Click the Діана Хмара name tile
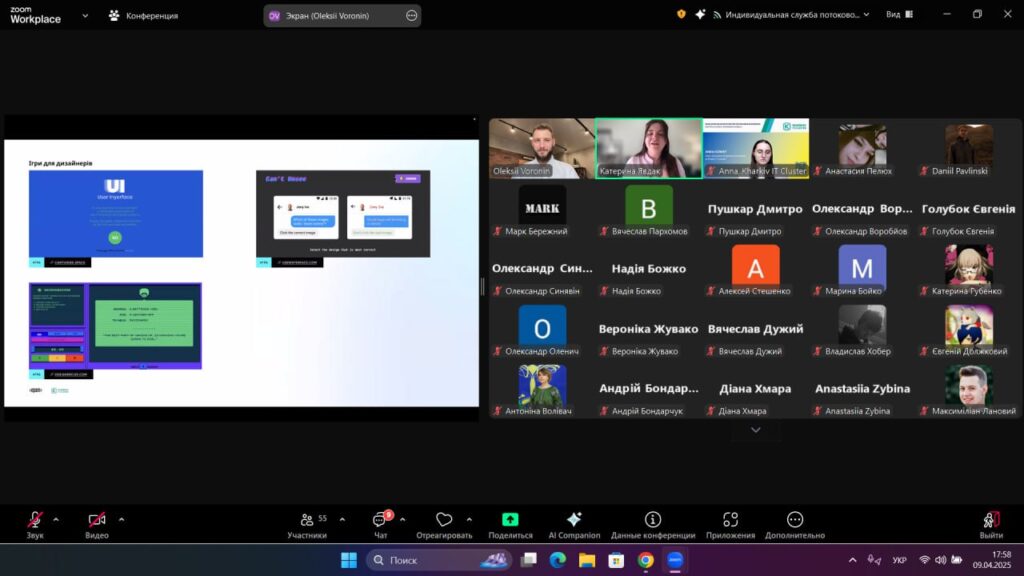 click(756, 389)
